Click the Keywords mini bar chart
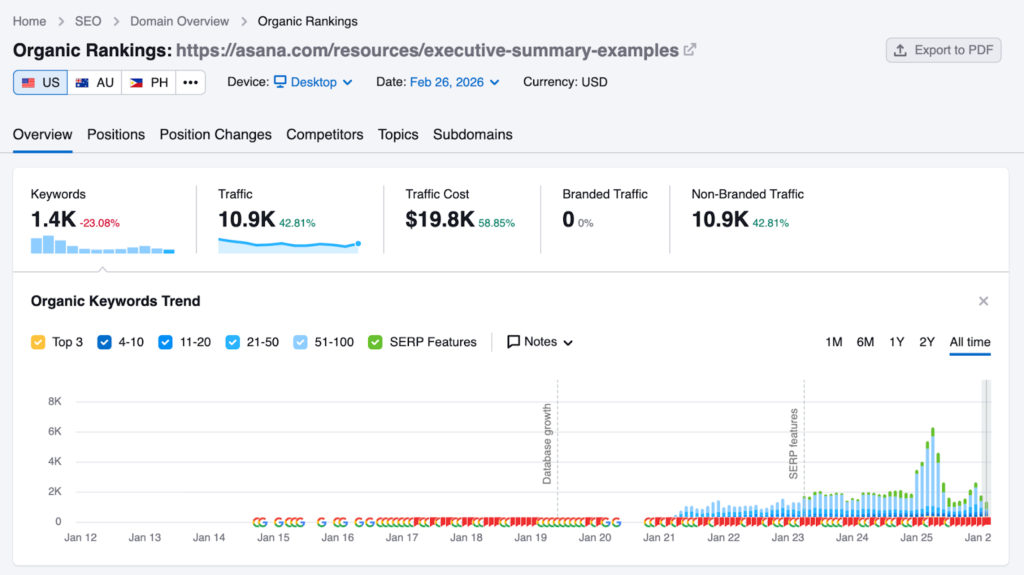Image resolution: width=1024 pixels, height=575 pixels. click(x=102, y=245)
